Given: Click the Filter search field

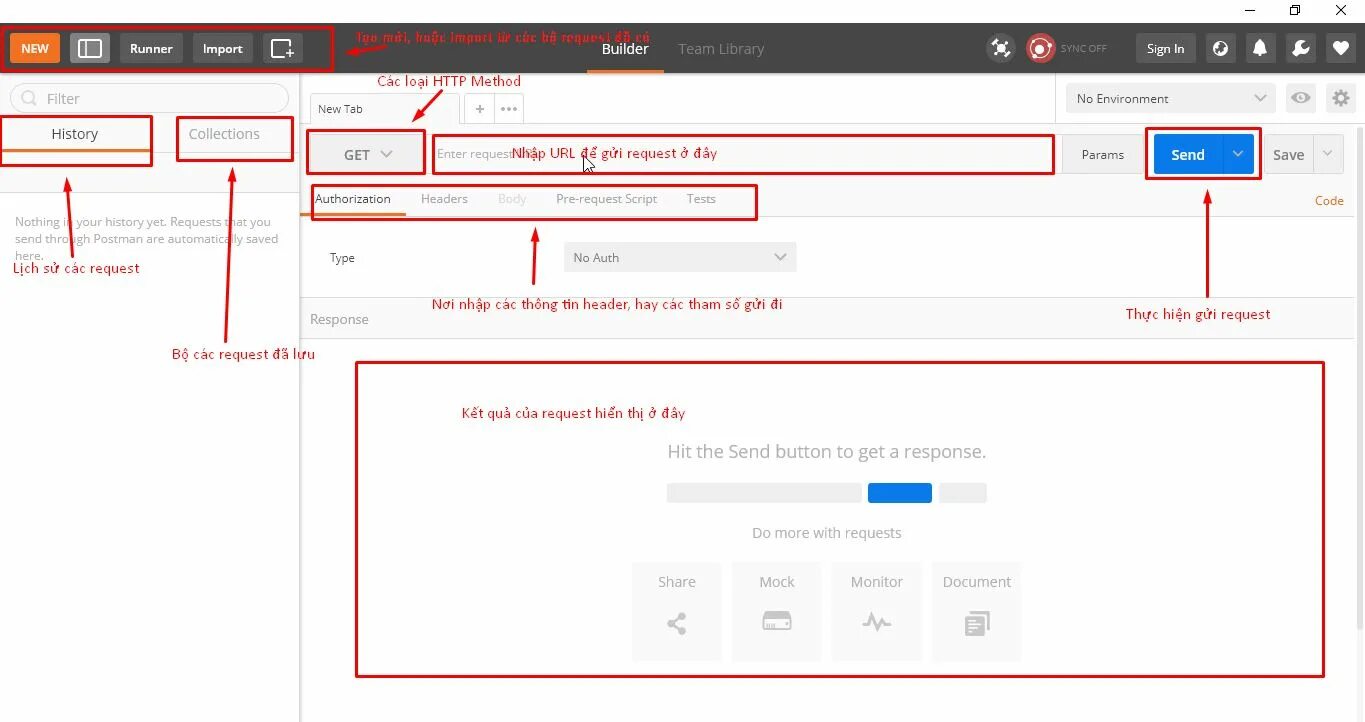Looking at the screenshot, I should pyautogui.click(x=149, y=98).
